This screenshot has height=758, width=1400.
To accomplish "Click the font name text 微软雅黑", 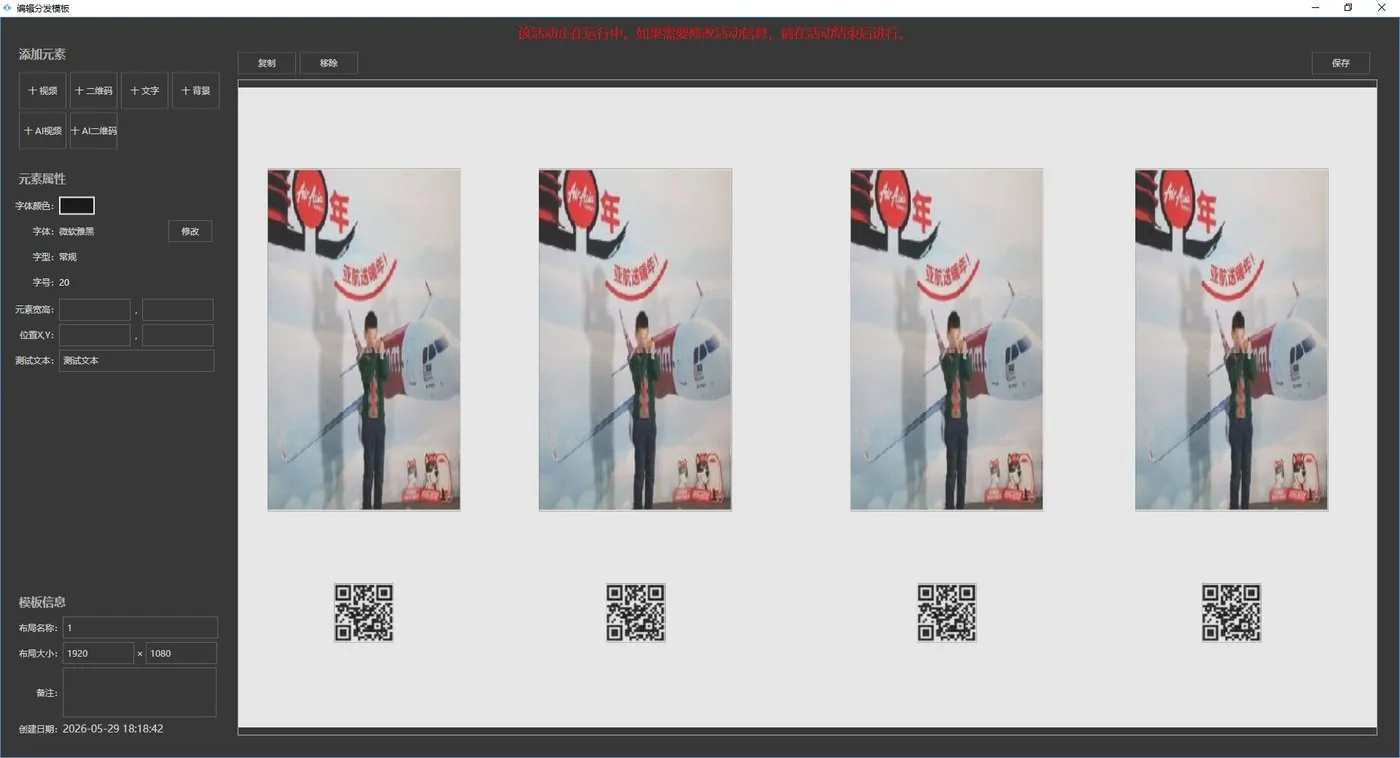I will pyautogui.click(x=77, y=231).
